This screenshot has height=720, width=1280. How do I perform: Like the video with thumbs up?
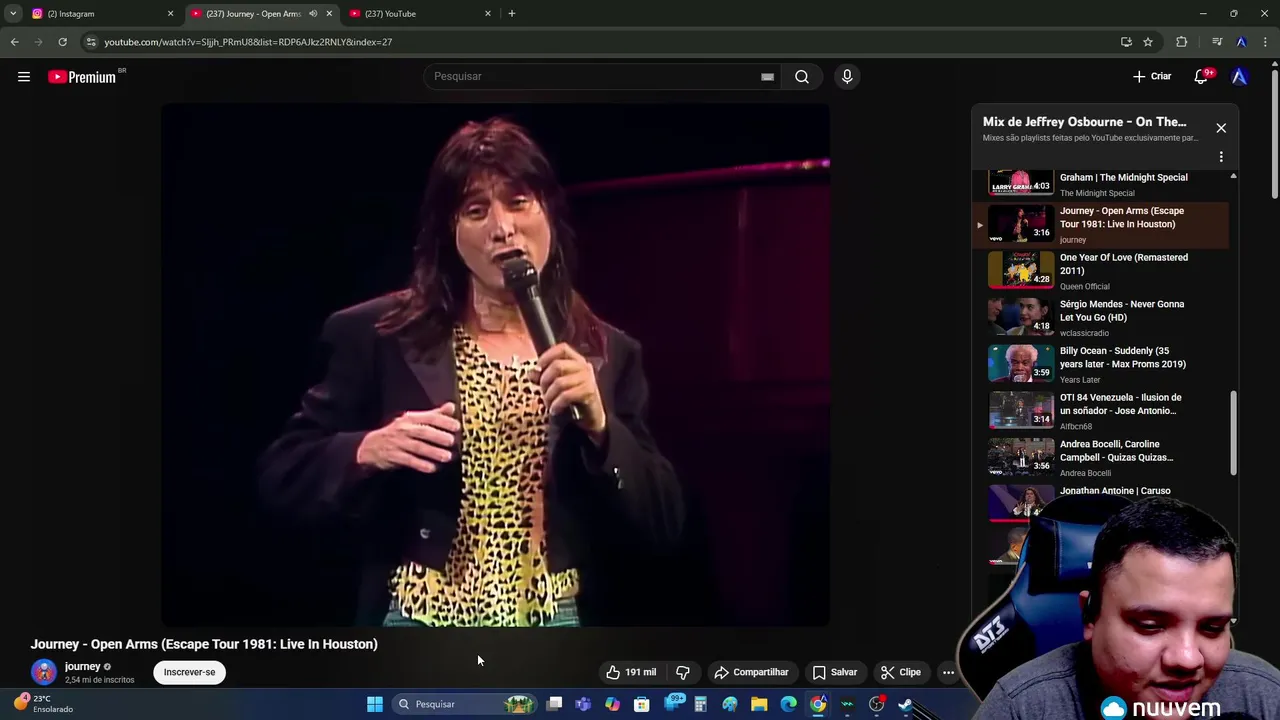631,672
